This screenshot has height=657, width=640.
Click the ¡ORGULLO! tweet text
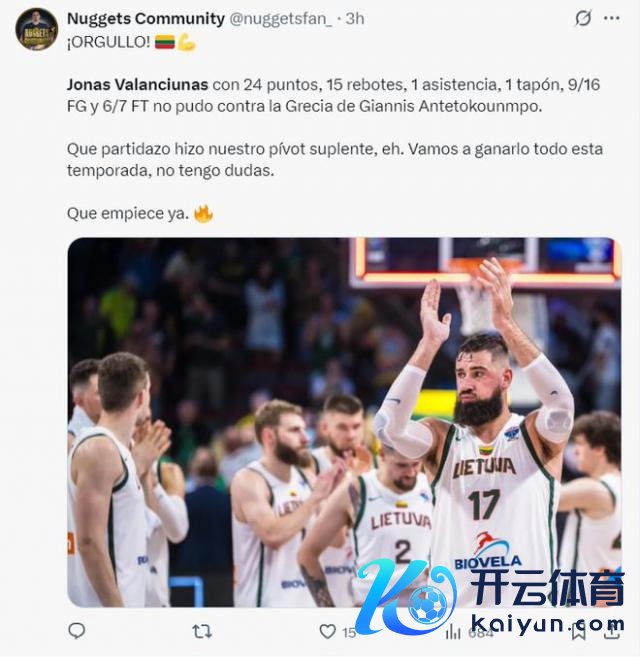click(x=109, y=42)
